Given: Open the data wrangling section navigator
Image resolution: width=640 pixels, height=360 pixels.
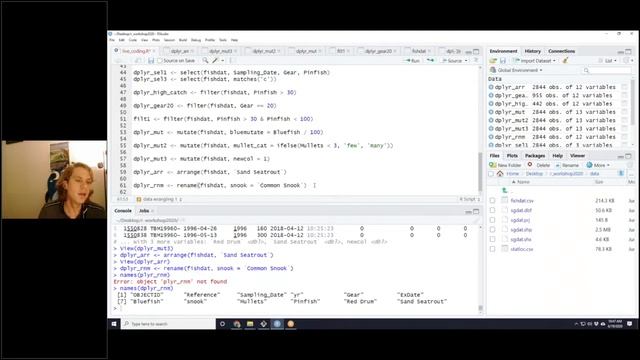Looking at the screenshot, I should pos(159,199).
